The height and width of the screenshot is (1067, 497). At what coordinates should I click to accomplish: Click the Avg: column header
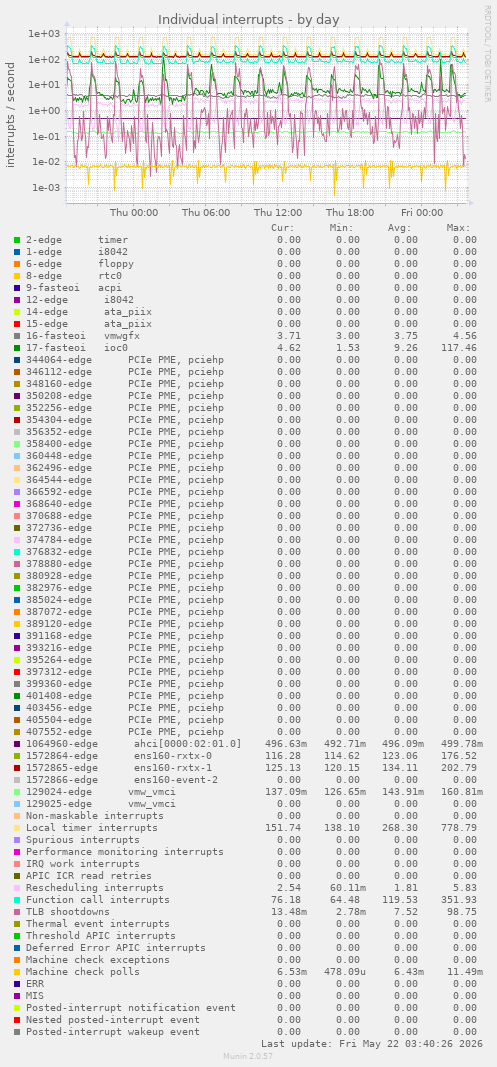tap(399, 227)
